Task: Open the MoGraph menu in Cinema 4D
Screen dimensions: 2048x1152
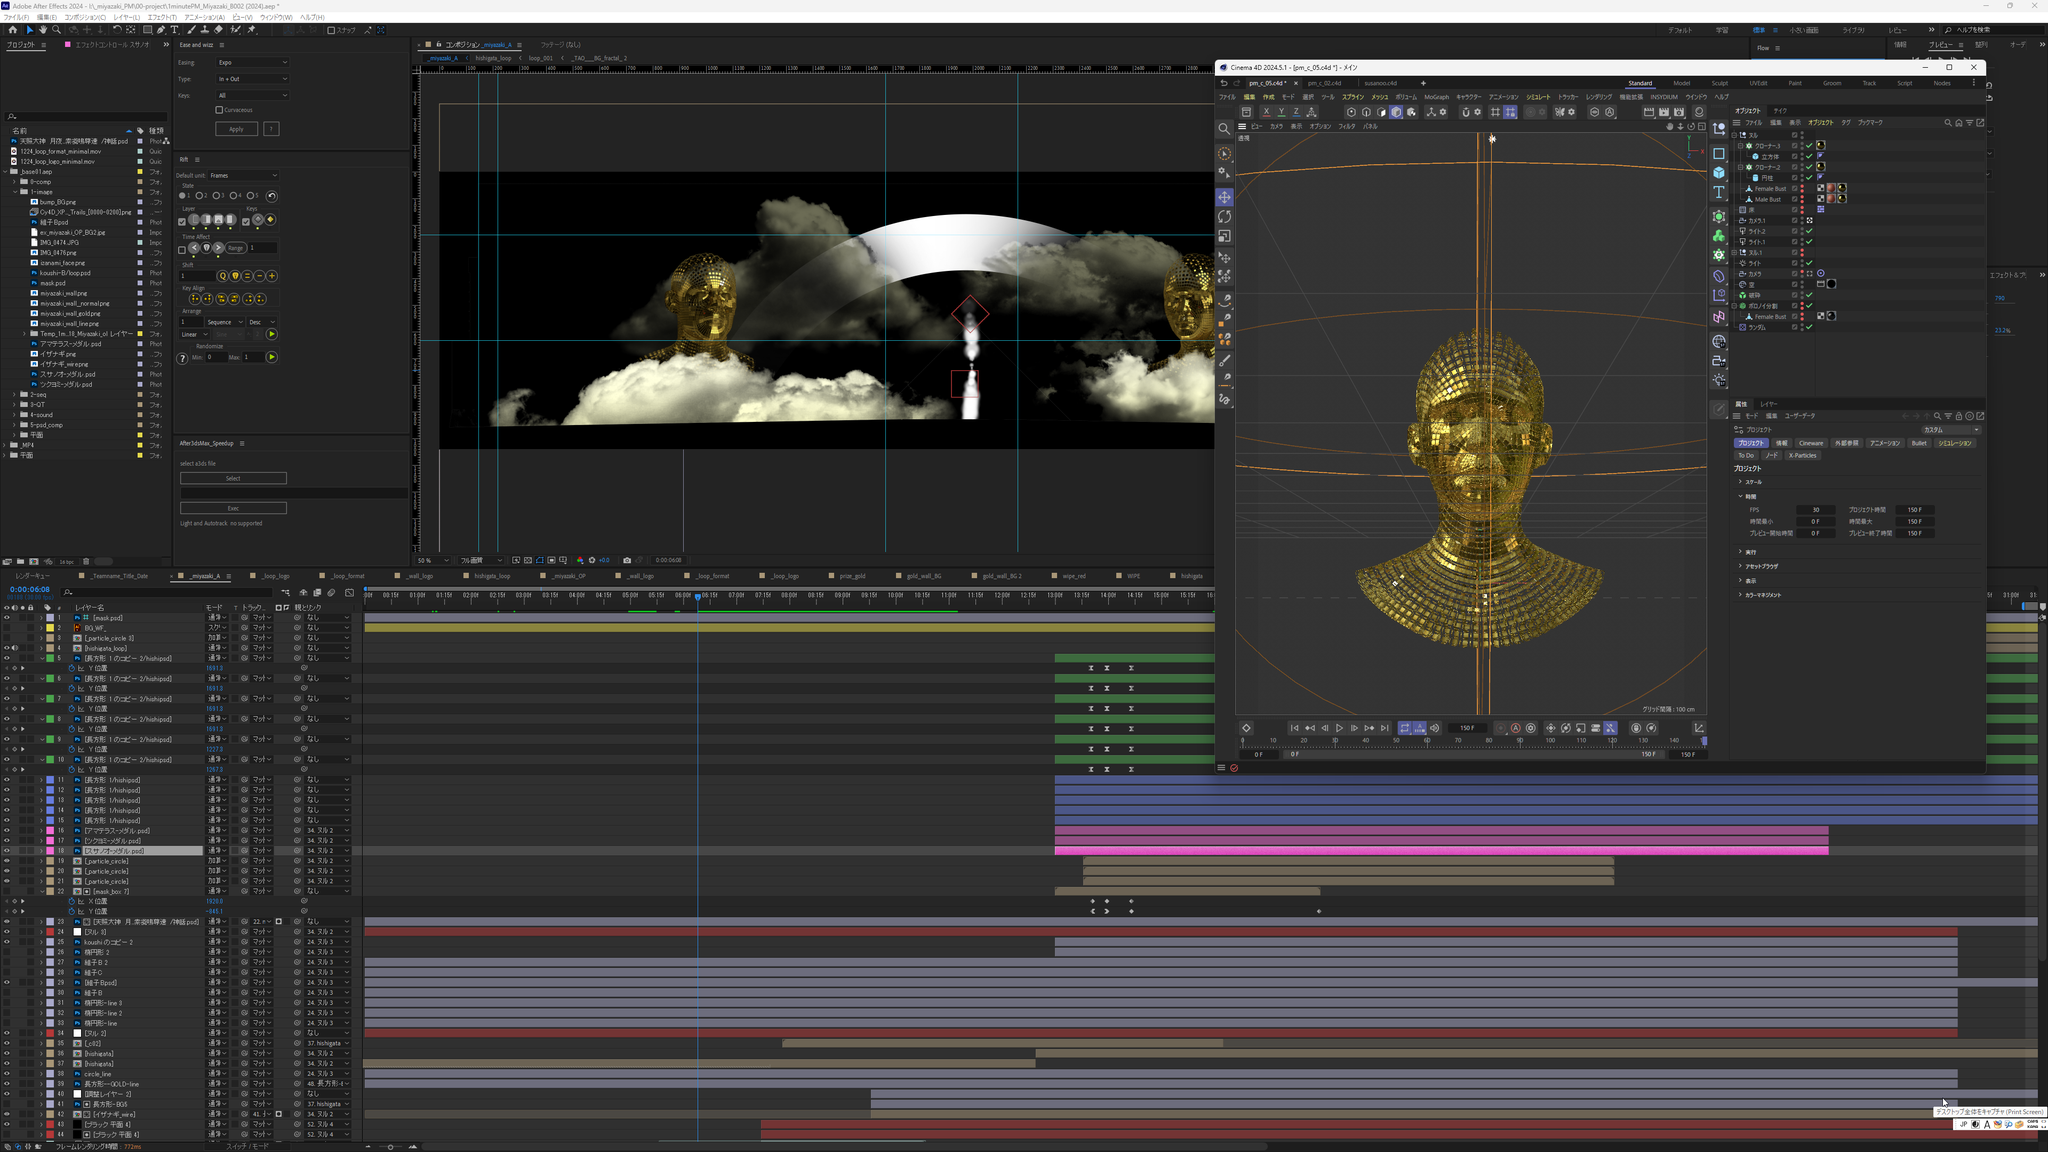Action: coord(1436,97)
